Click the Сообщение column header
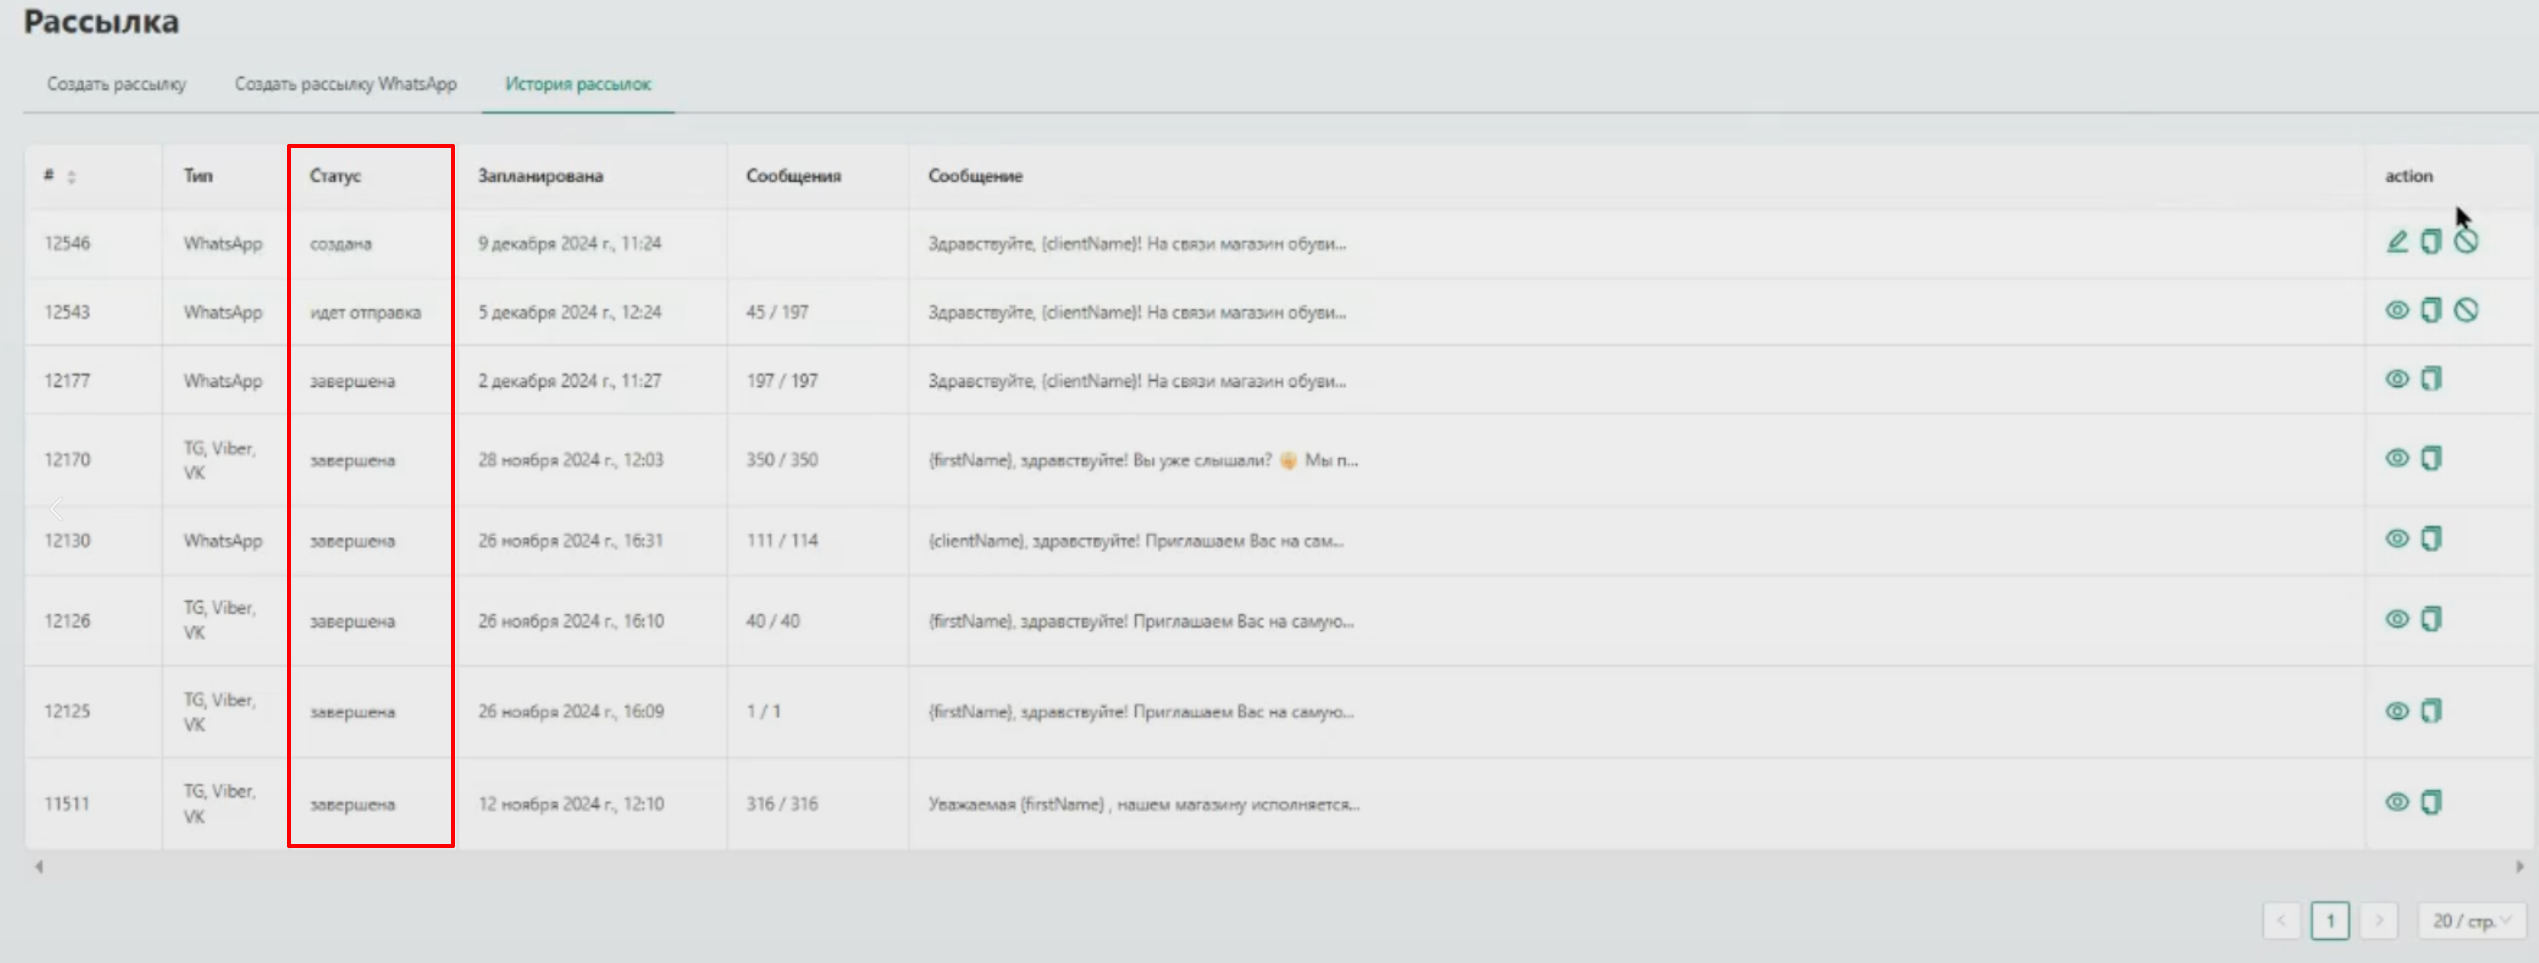Viewport: 2539px width, 963px height. click(x=975, y=176)
